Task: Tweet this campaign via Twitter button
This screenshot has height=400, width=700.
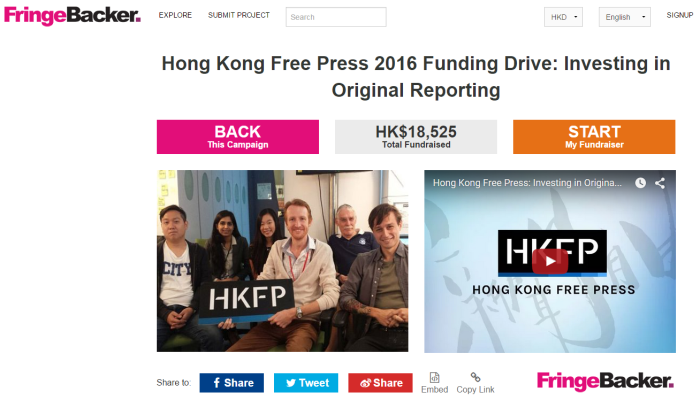Action: click(x=306, y=383)
